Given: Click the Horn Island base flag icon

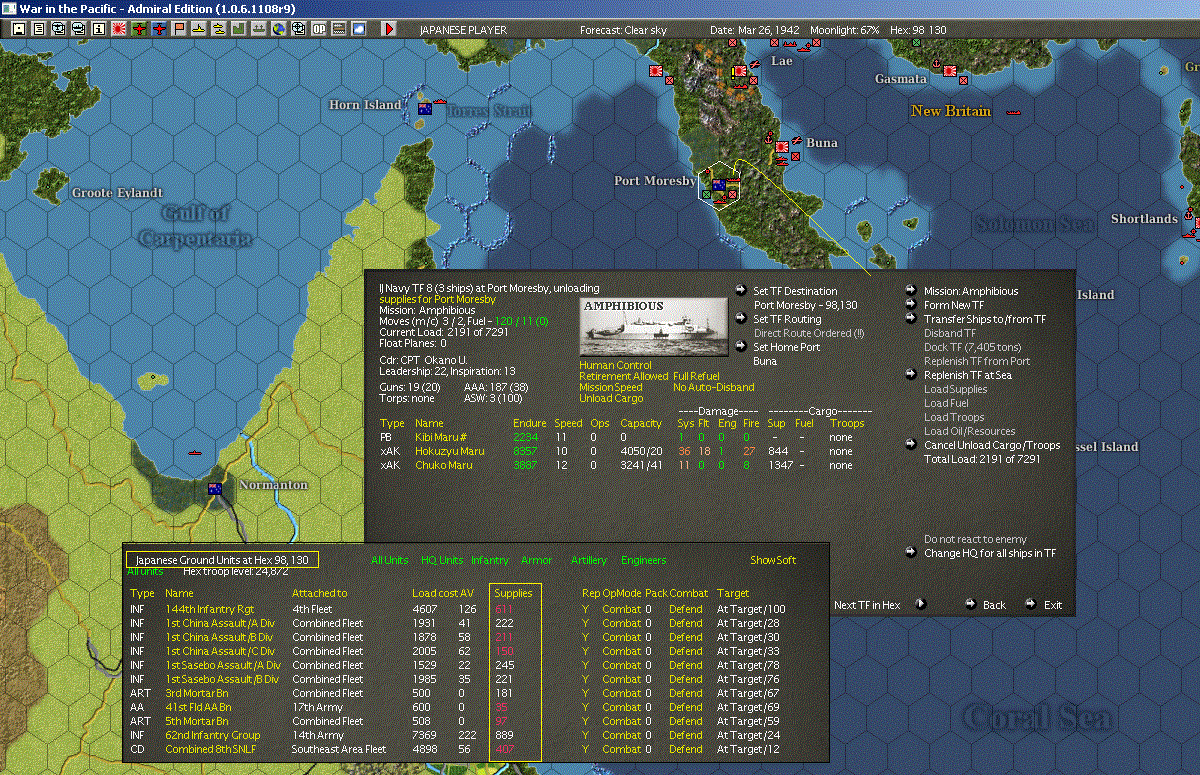Looking at the screenshot, I should click(424, 108).
